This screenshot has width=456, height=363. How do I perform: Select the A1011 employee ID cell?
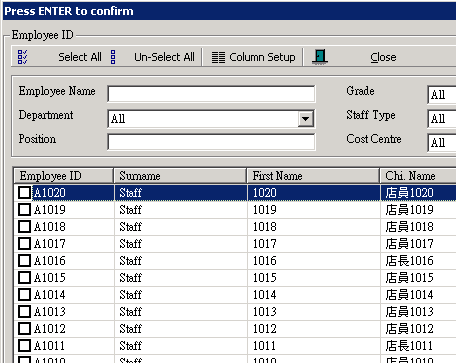pos(50,346)
